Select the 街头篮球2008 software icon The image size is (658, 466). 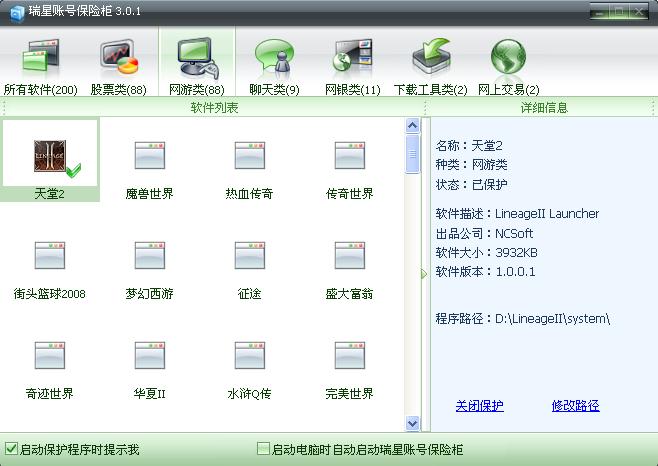coord(50,255)
